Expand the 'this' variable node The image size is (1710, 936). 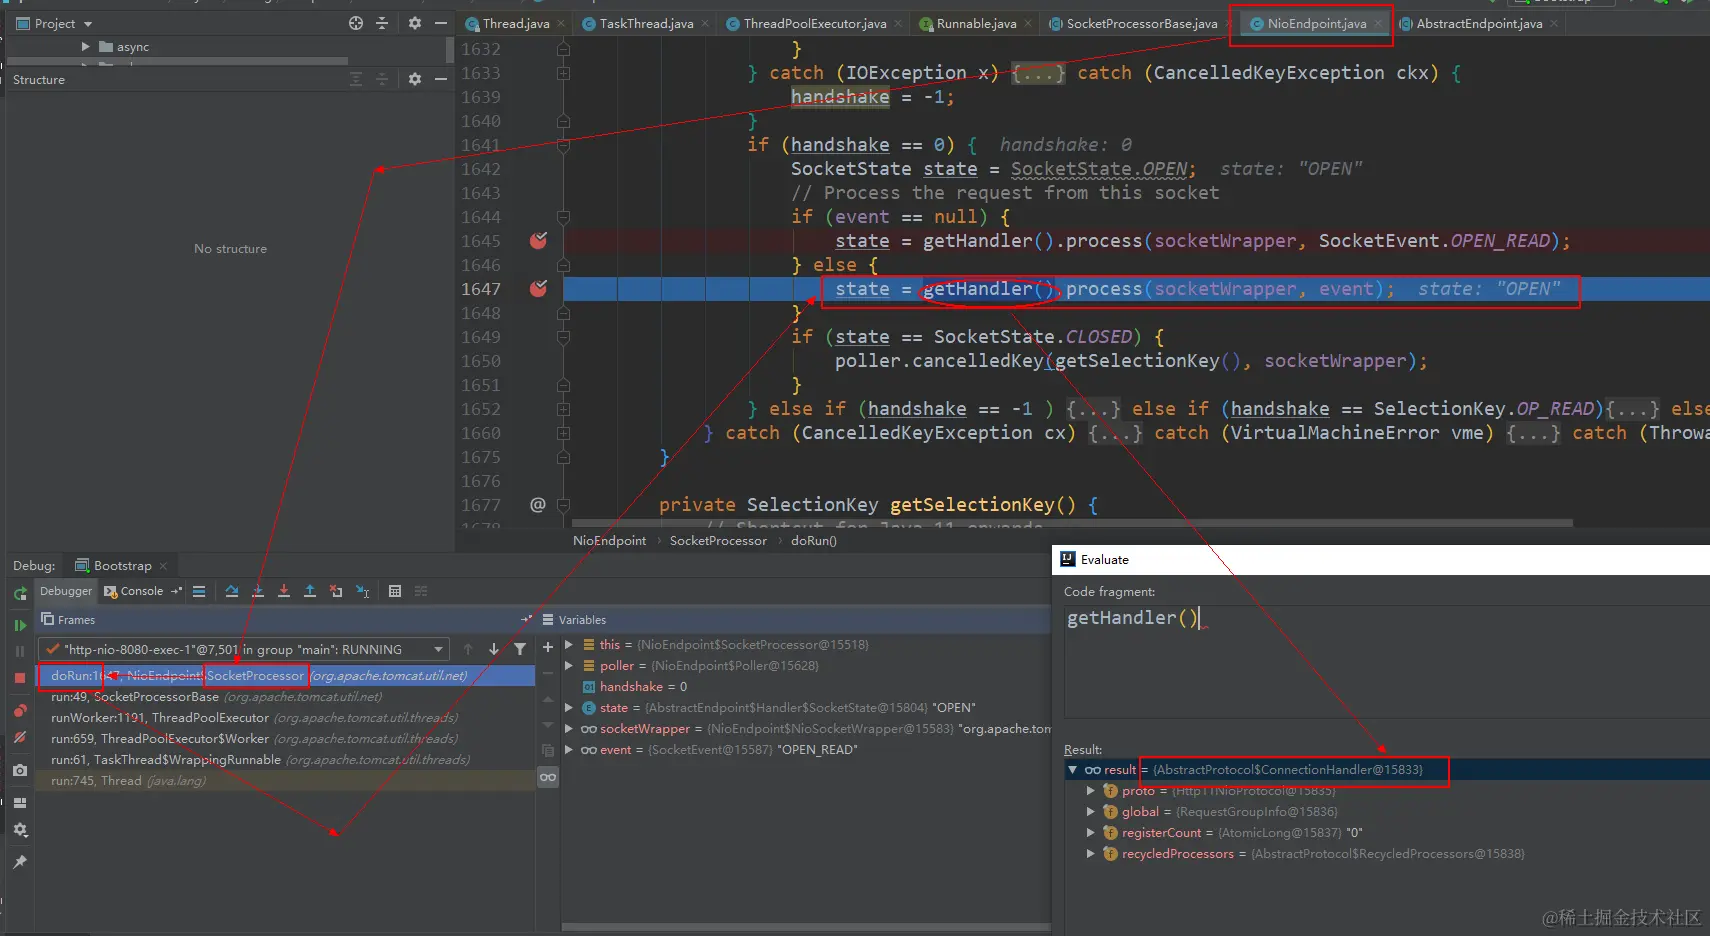tap(569, 645)
